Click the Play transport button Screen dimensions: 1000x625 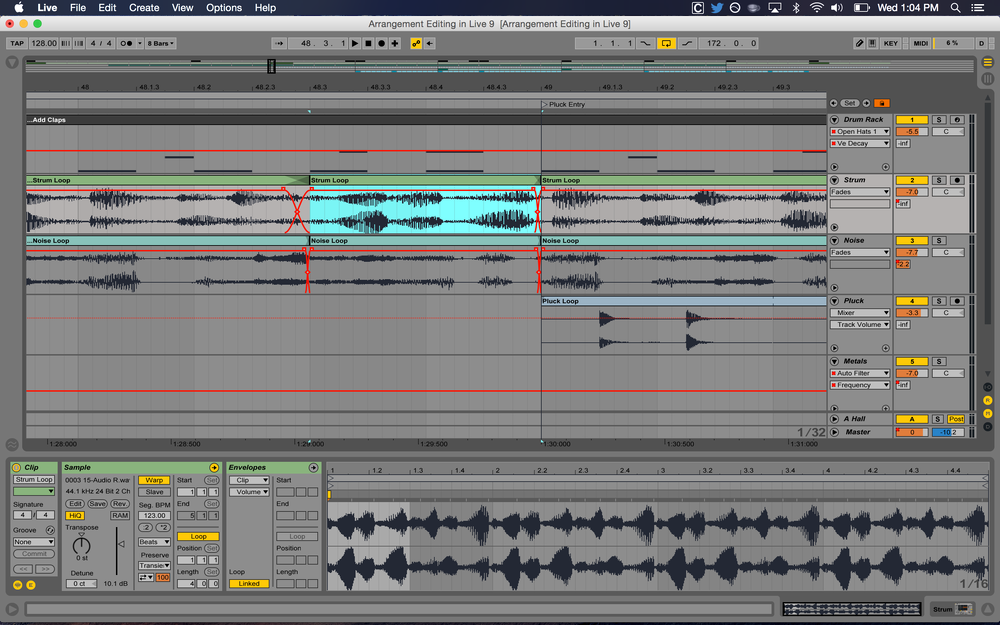[355, 43]
